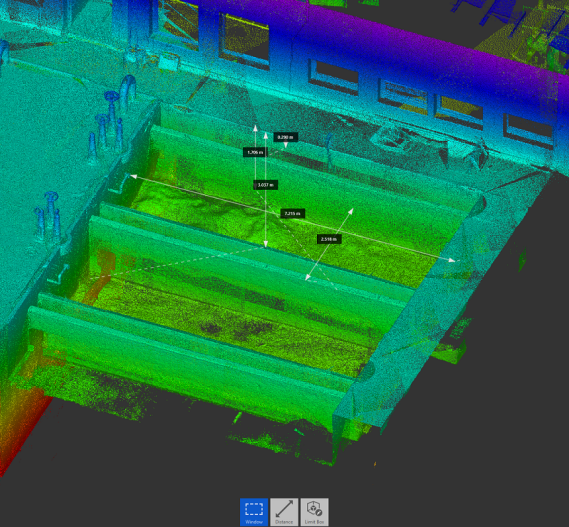Select the 1.706 m measurement label
The width and height of the screenshot is (569, 527).
click(x=255, y=152)
